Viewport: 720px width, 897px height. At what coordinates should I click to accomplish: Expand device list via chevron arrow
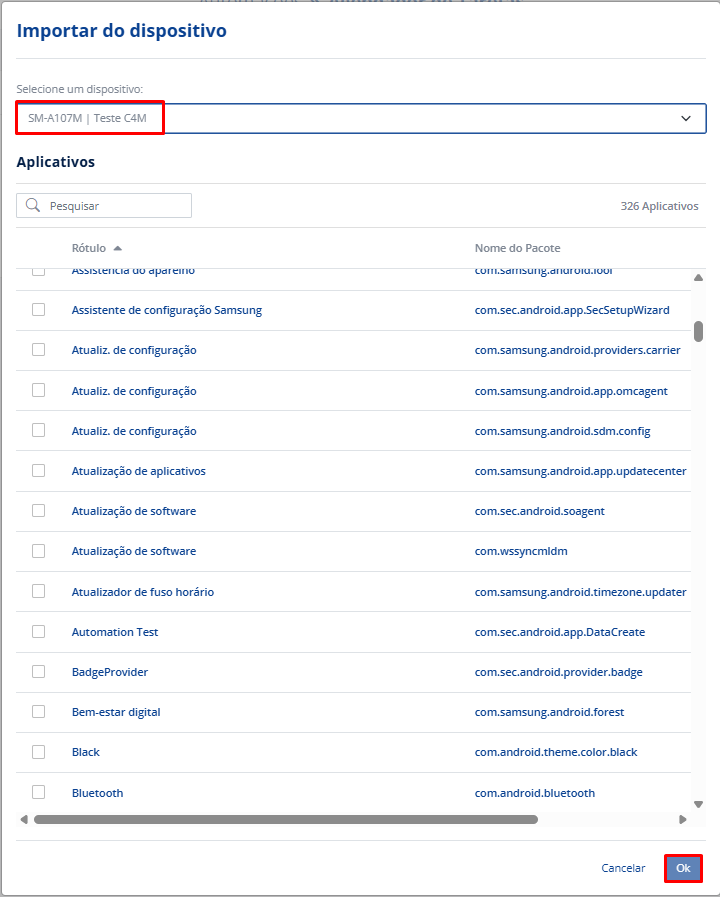pos(686,118)
